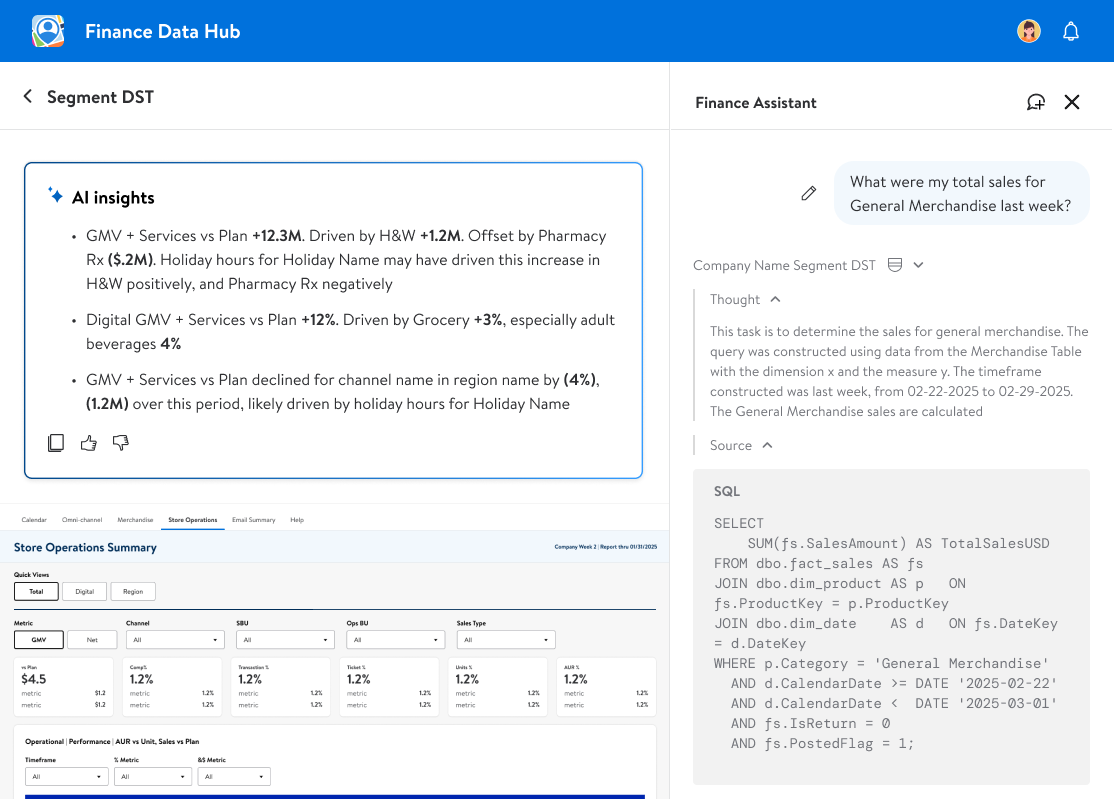The image size is (1114, 799).
Task: Select the Digital quick view
Action: tap(84, 591)
